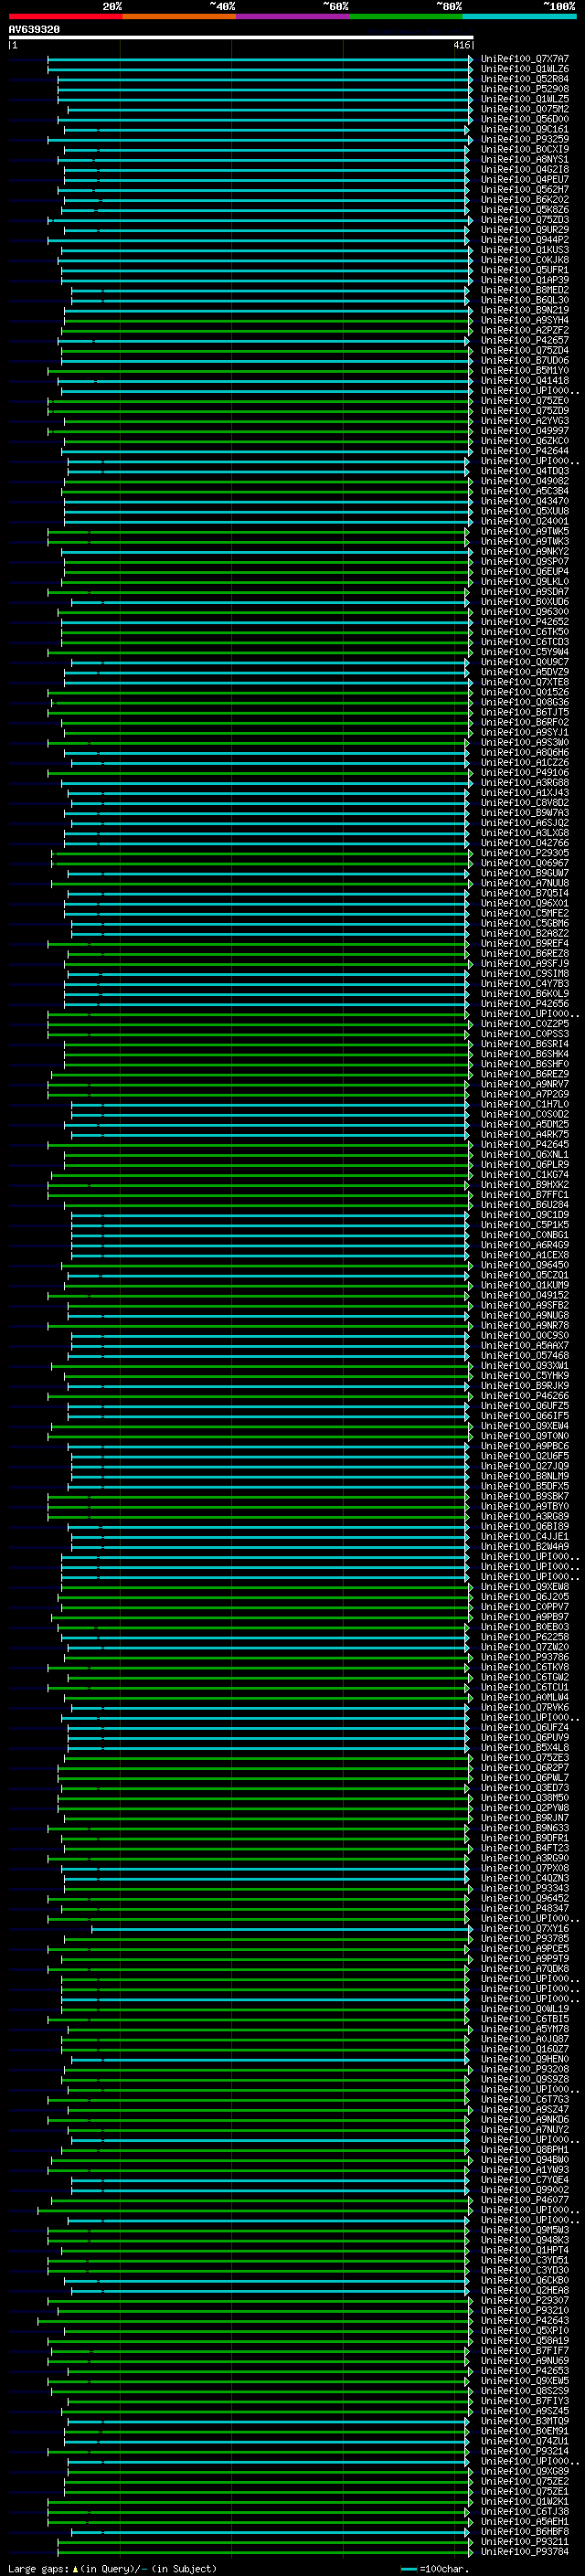Select the UniRef100_P93259 label
This screenshot has height=2576, width=585.
tap(525, 139)
